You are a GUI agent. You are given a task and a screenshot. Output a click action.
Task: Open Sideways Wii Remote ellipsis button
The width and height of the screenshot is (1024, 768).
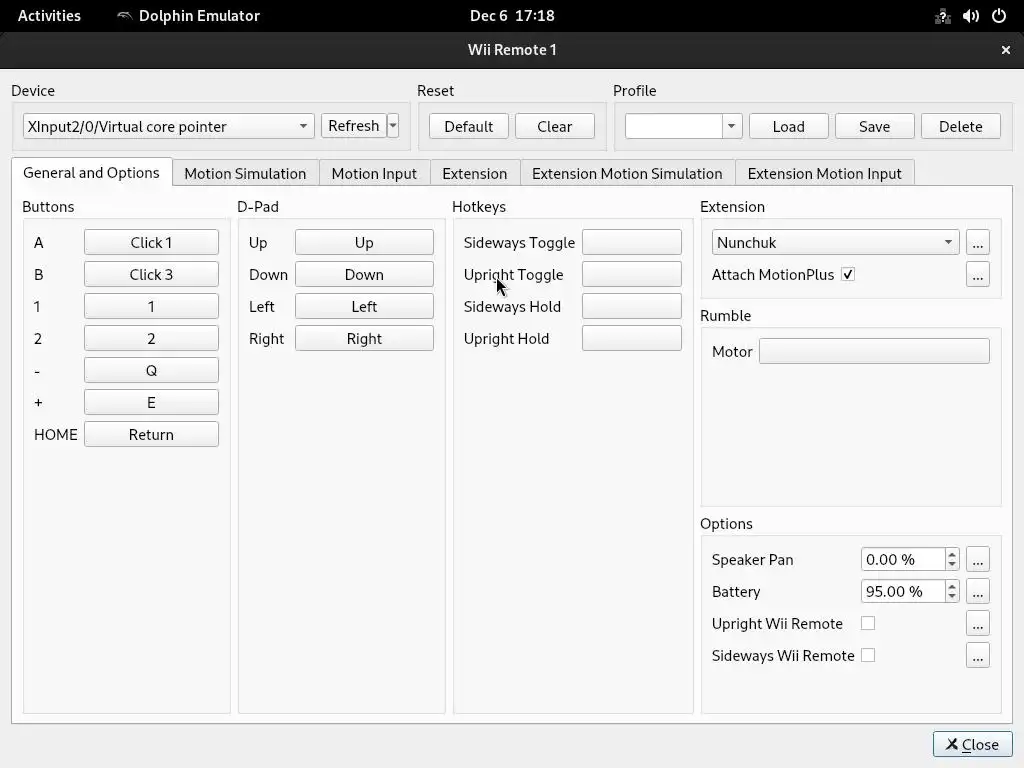pos(977,655)
